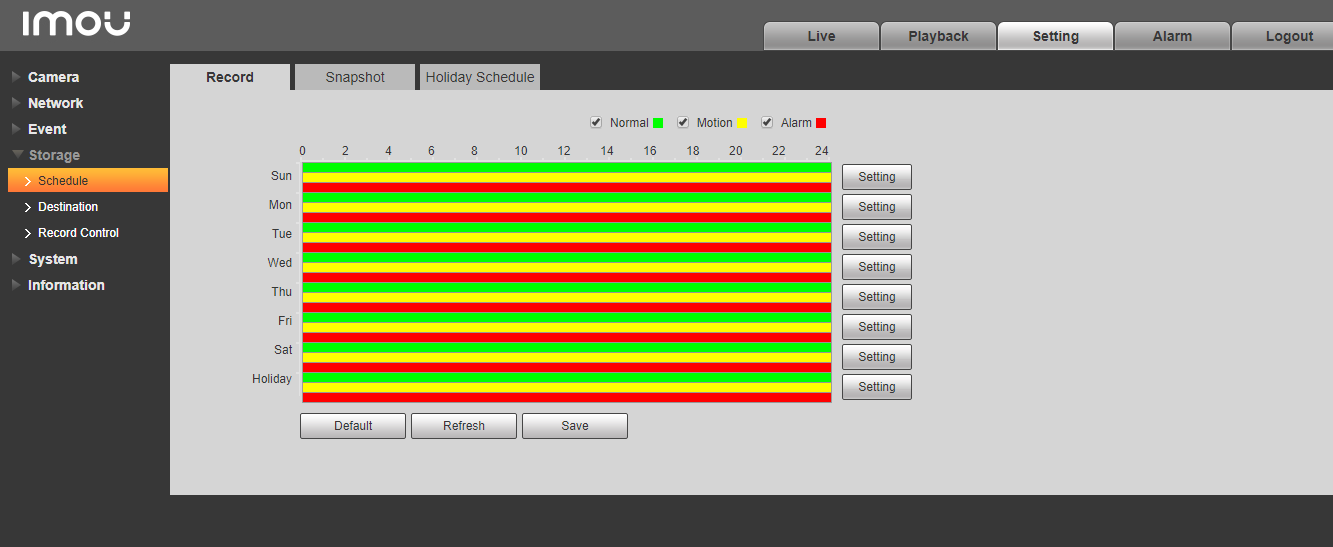This screenshot has height=547, width=1333.
Task: Open the Holiday Schedule tab
Action: click(480, 77)
